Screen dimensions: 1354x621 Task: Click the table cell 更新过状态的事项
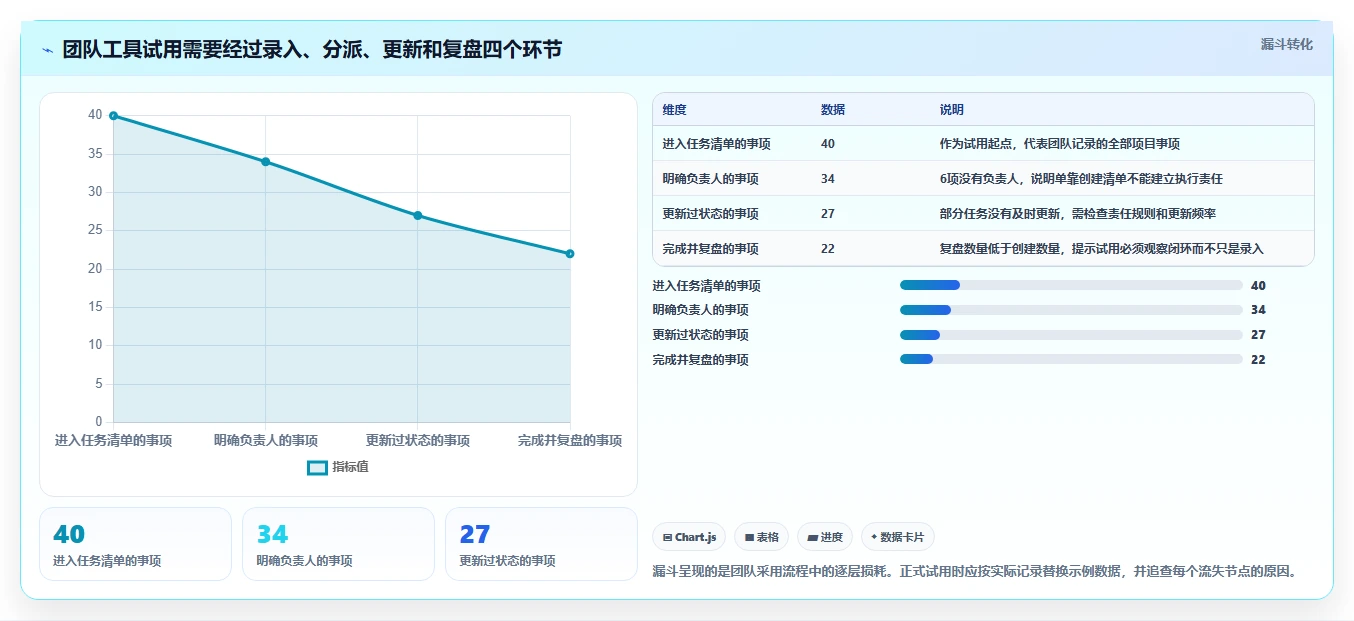(710, 214)
